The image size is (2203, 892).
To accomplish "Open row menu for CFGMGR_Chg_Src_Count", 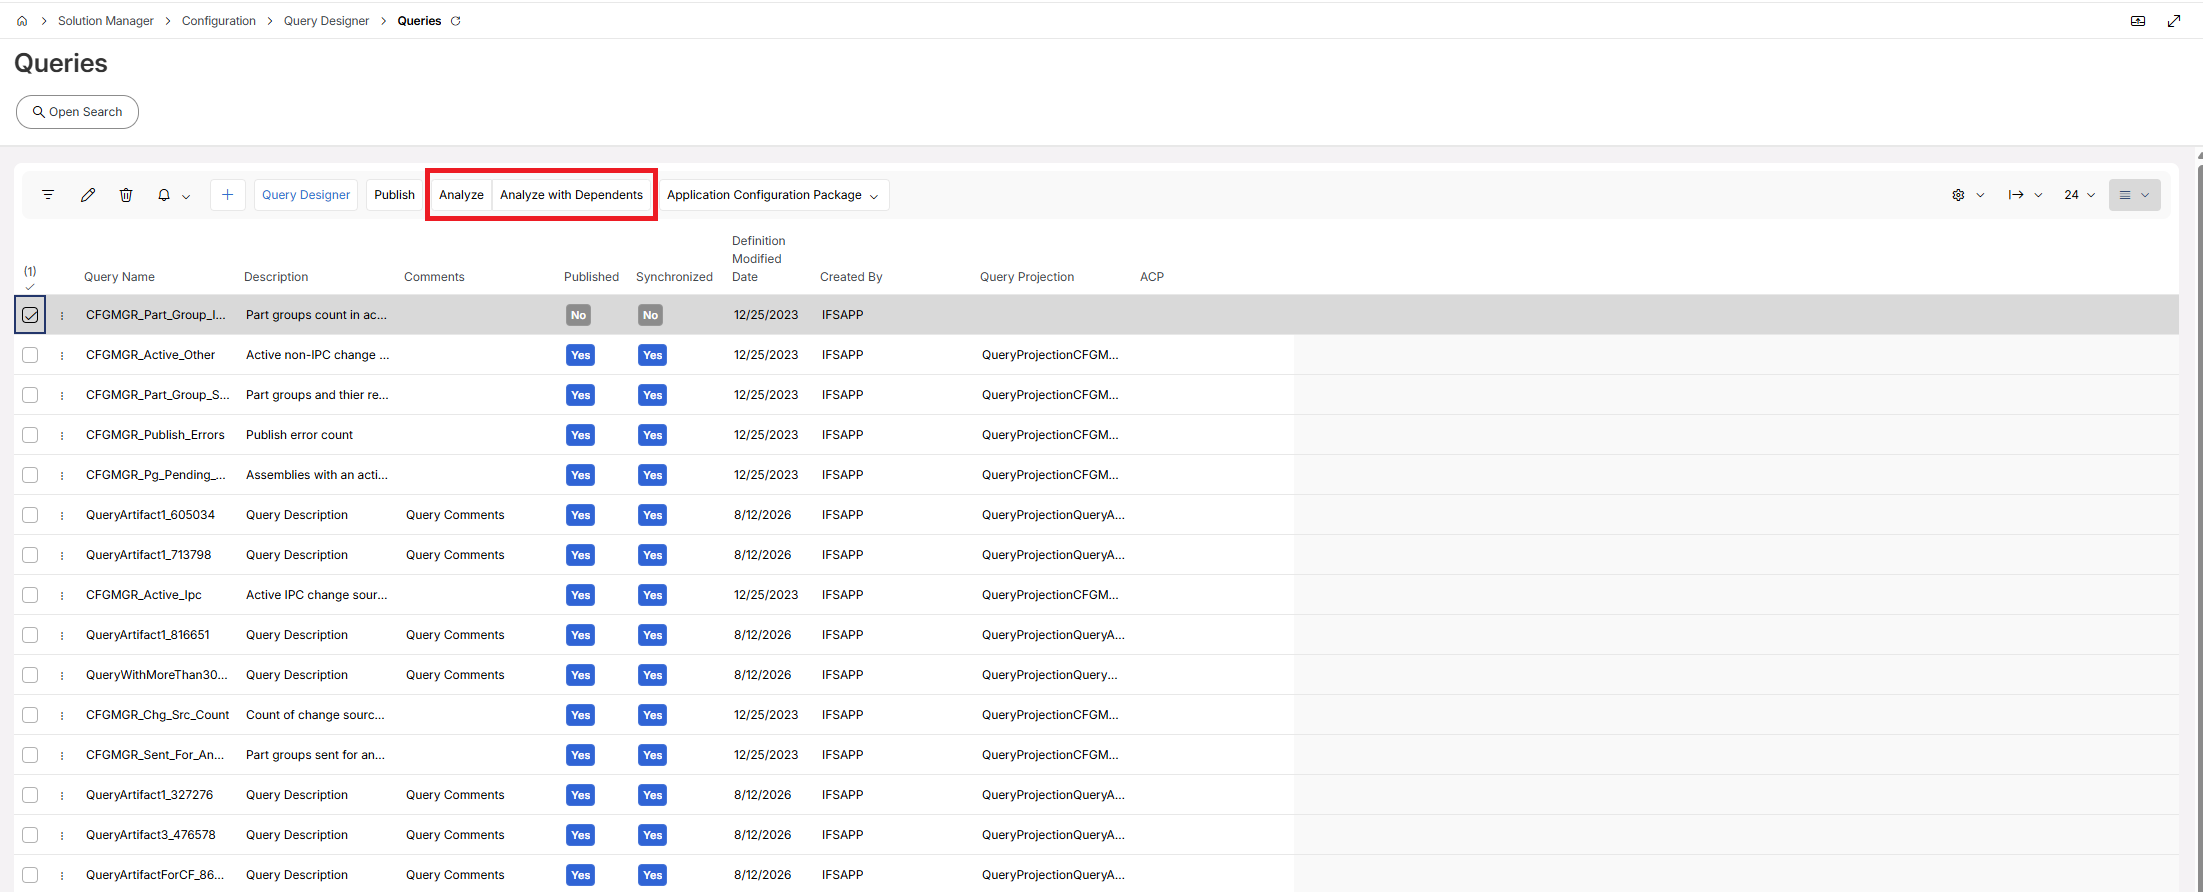I will [x=62, y=715].
